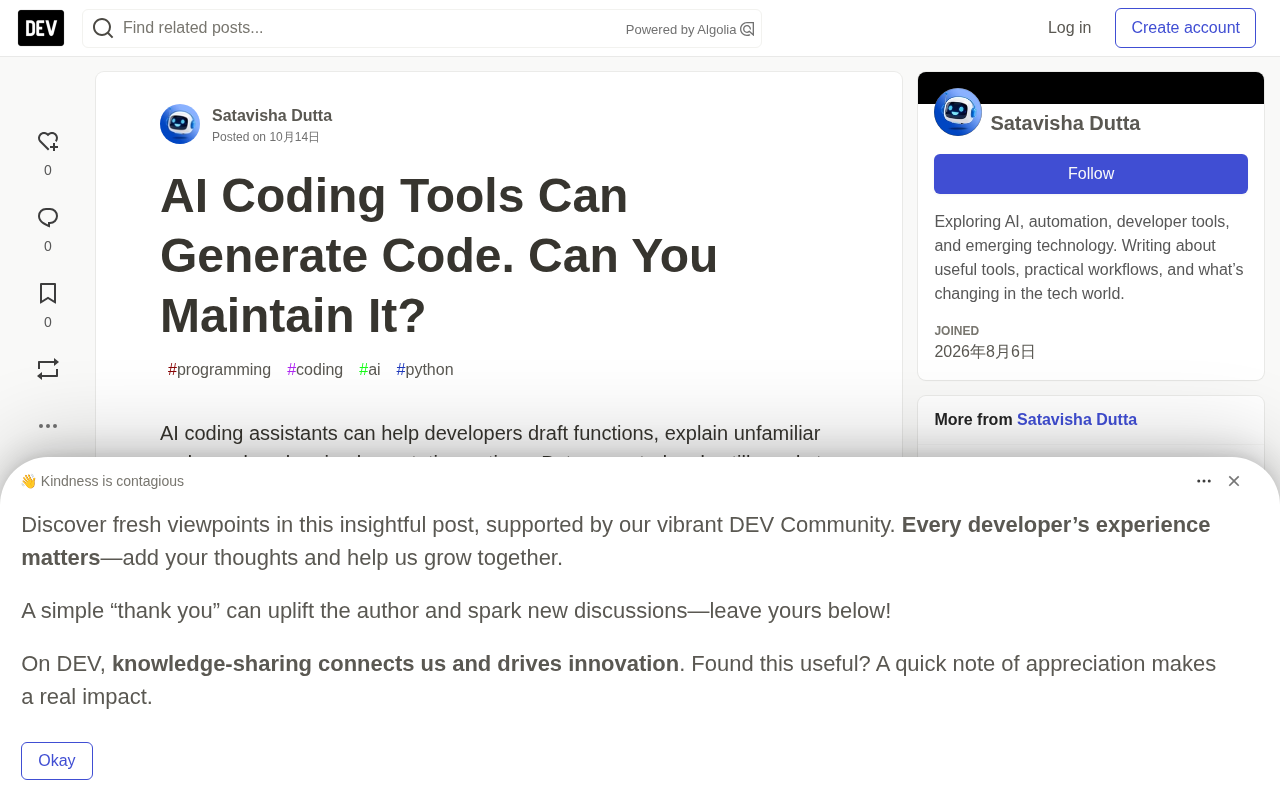Open more options in the left sidebar
1280x800 pixels.
48,426
